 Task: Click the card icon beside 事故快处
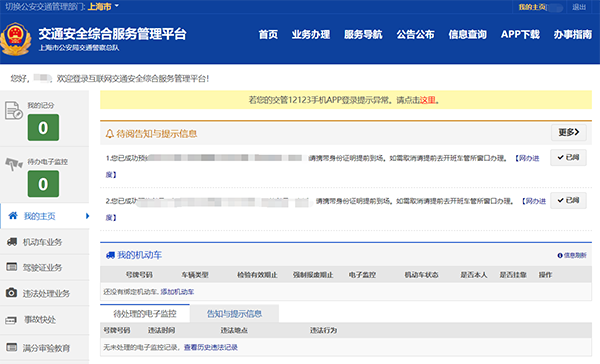(x=11, y=320)
